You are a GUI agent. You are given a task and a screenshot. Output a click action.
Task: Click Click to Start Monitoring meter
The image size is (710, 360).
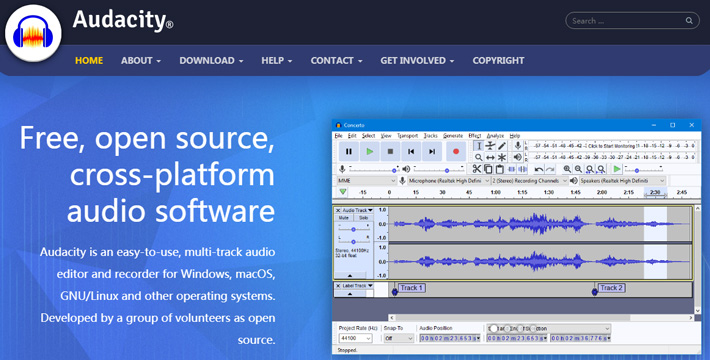pyautogui.click(x=611, y=146)
